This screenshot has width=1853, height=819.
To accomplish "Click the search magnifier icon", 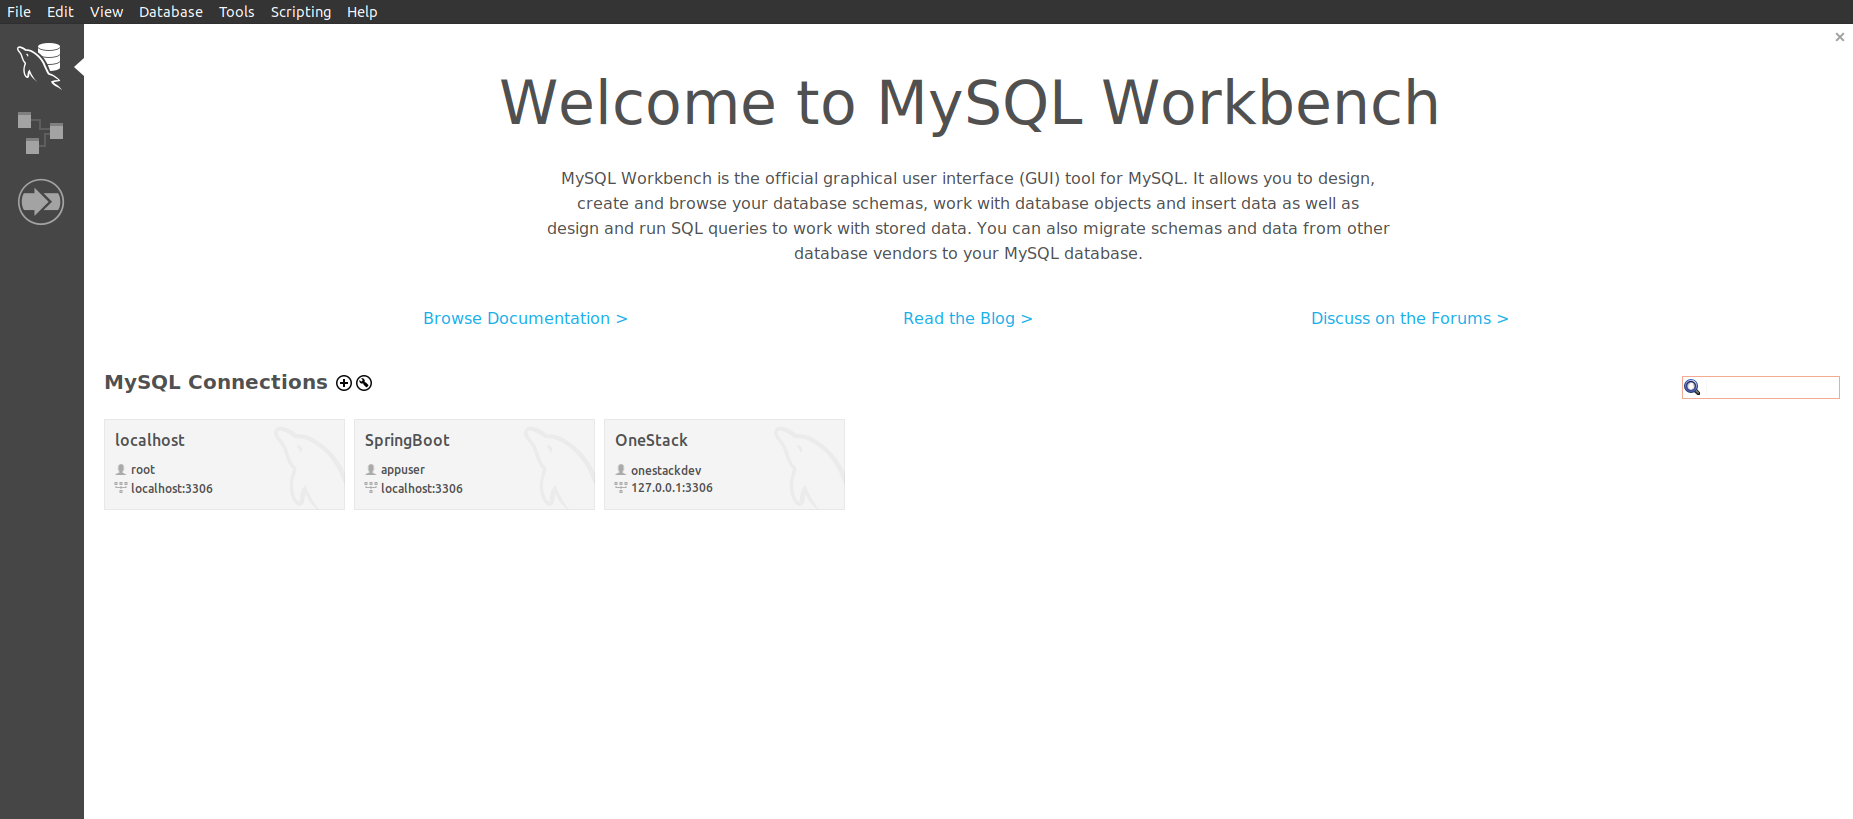I will tap(1692, 388).
